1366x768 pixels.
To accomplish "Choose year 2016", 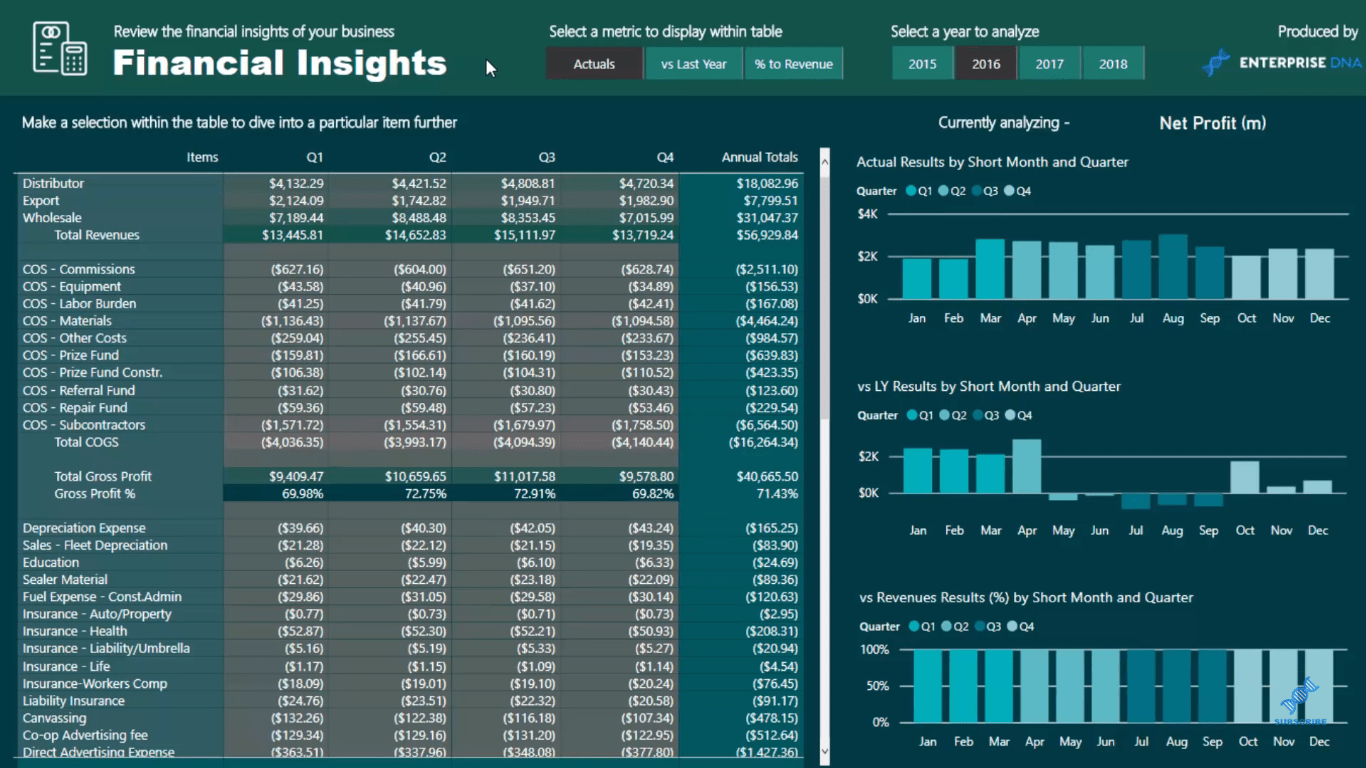I will tap(986, 64).
